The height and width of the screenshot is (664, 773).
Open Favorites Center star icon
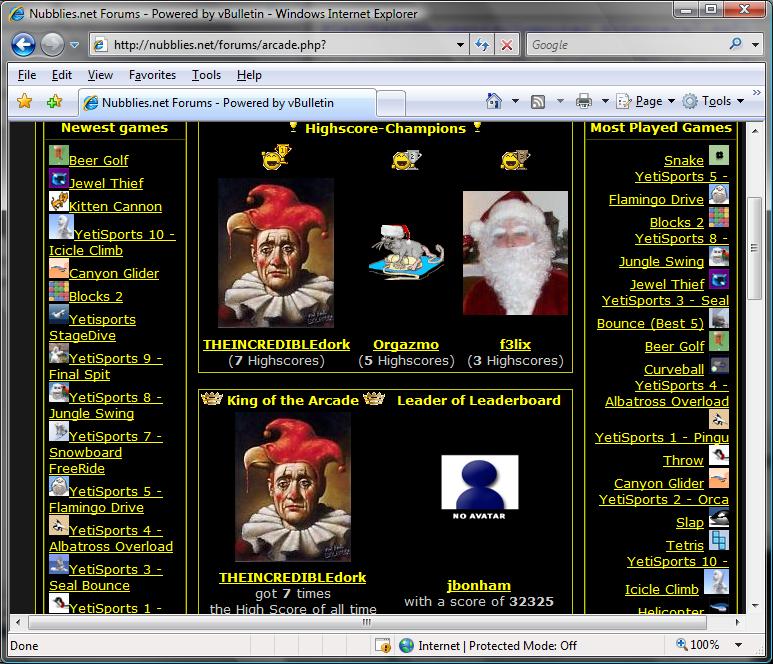tap(25, 101)
